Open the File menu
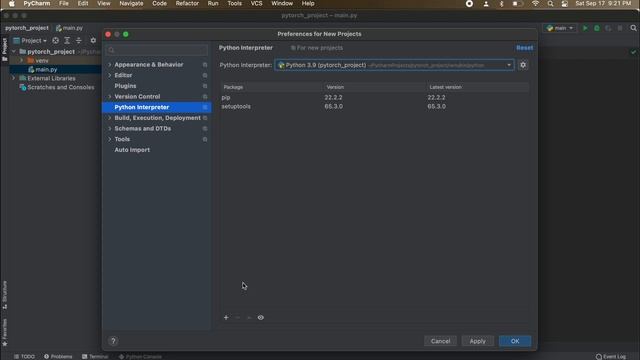This screenshot has width=640, height=360. click(x=64, y=4)
